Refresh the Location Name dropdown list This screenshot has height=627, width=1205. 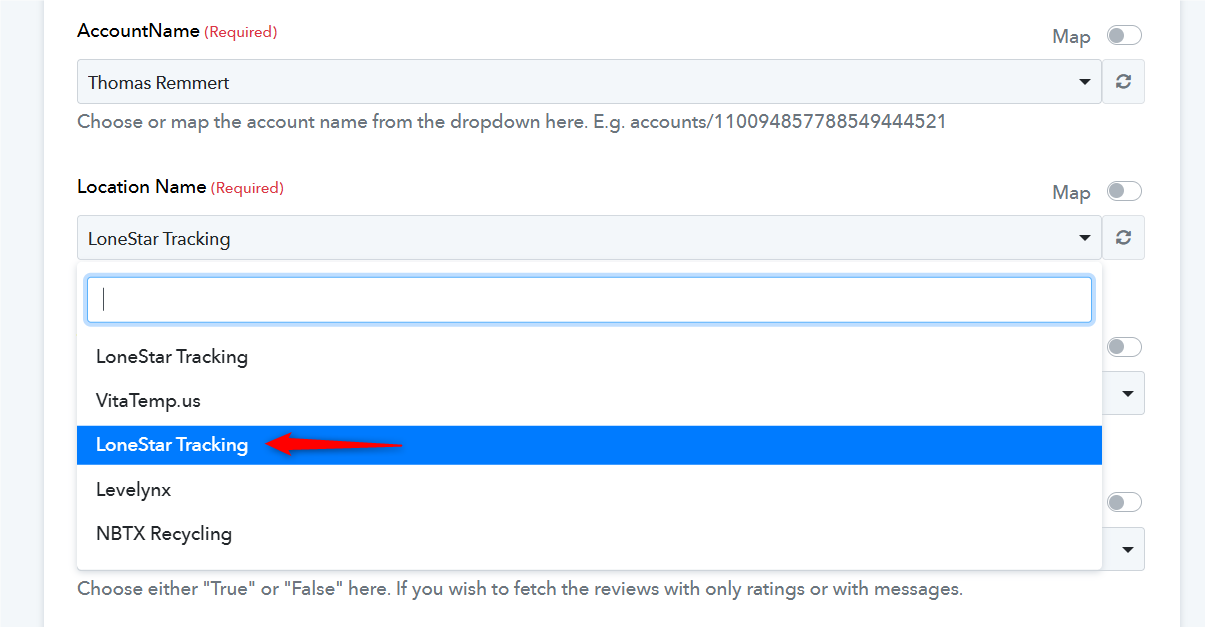point(1123,238)
